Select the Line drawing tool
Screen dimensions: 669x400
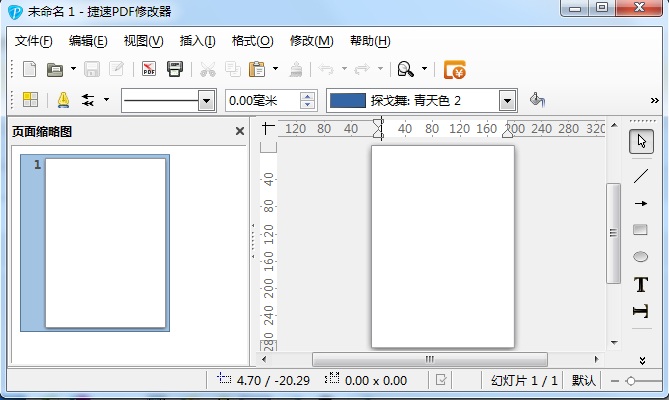[x=641, y=176]
